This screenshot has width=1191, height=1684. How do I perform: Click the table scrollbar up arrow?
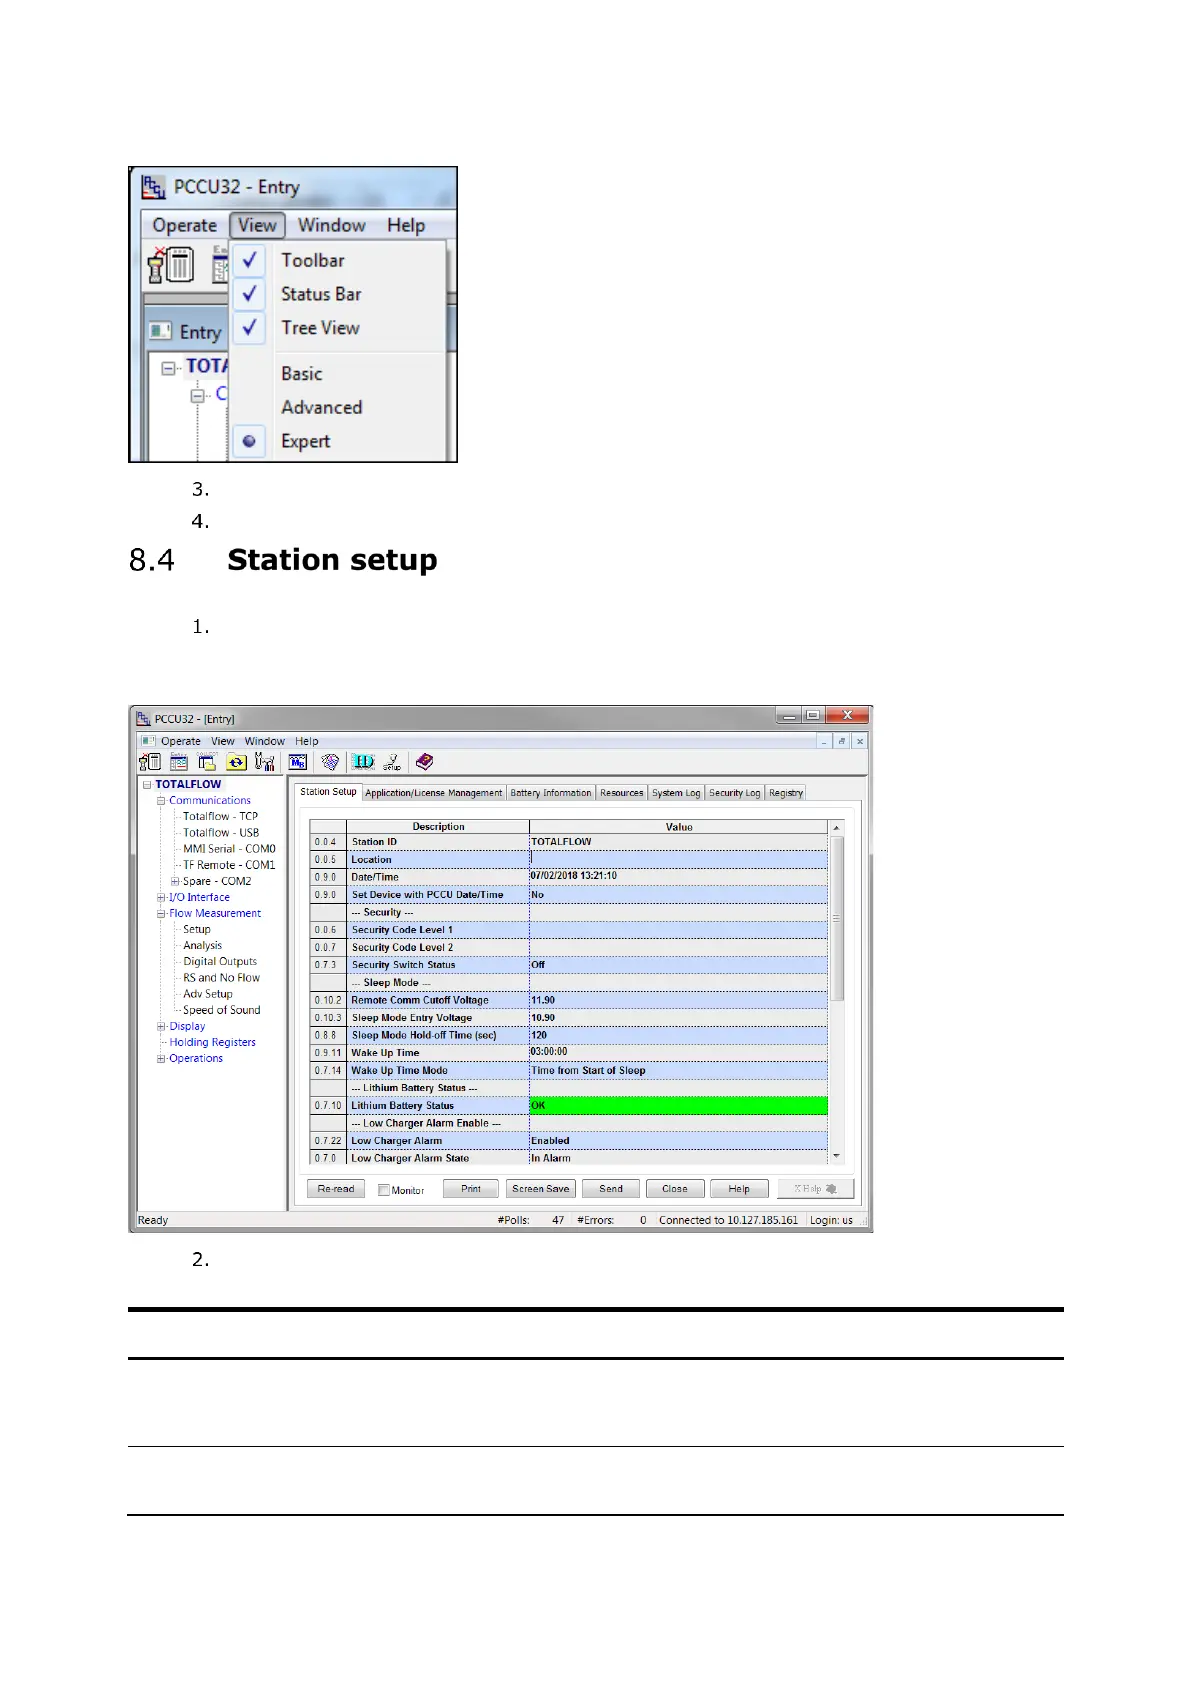tap(837, 828)
